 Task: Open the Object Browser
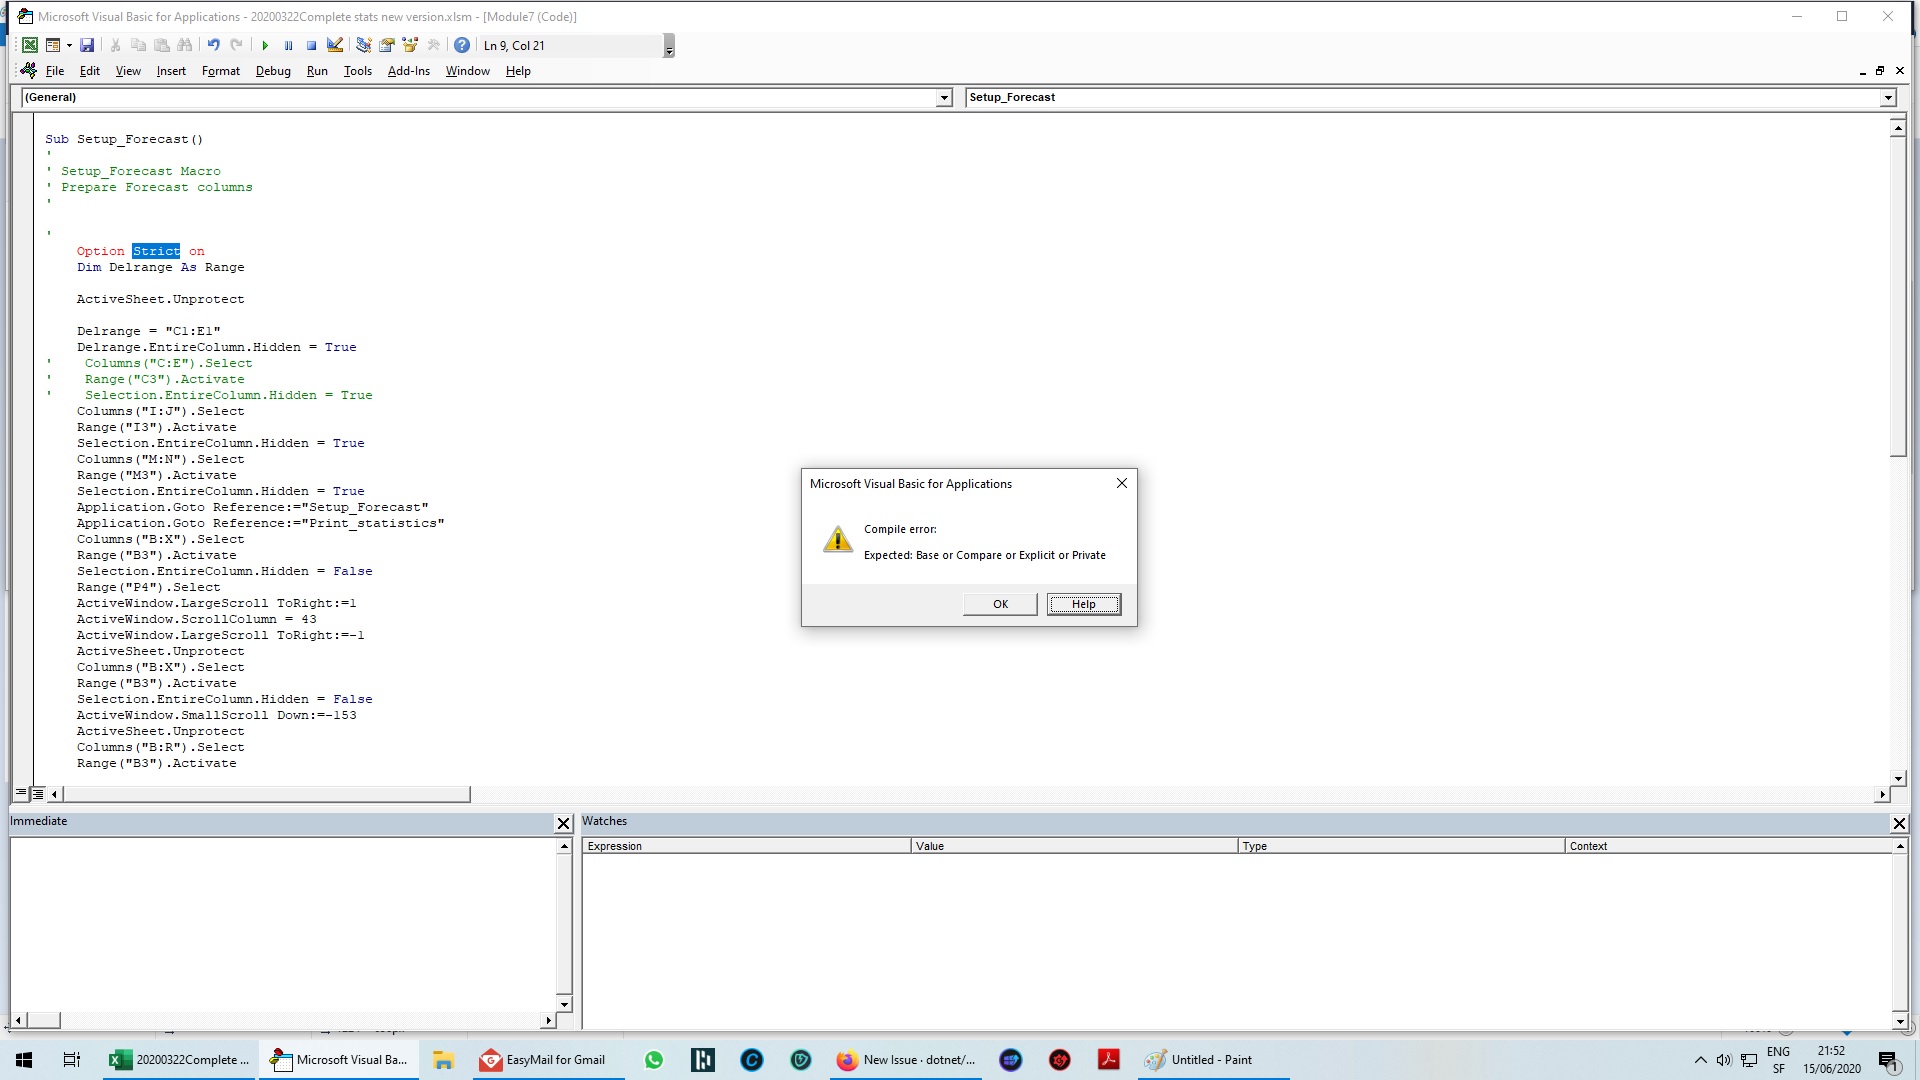[x=410, y=45]
